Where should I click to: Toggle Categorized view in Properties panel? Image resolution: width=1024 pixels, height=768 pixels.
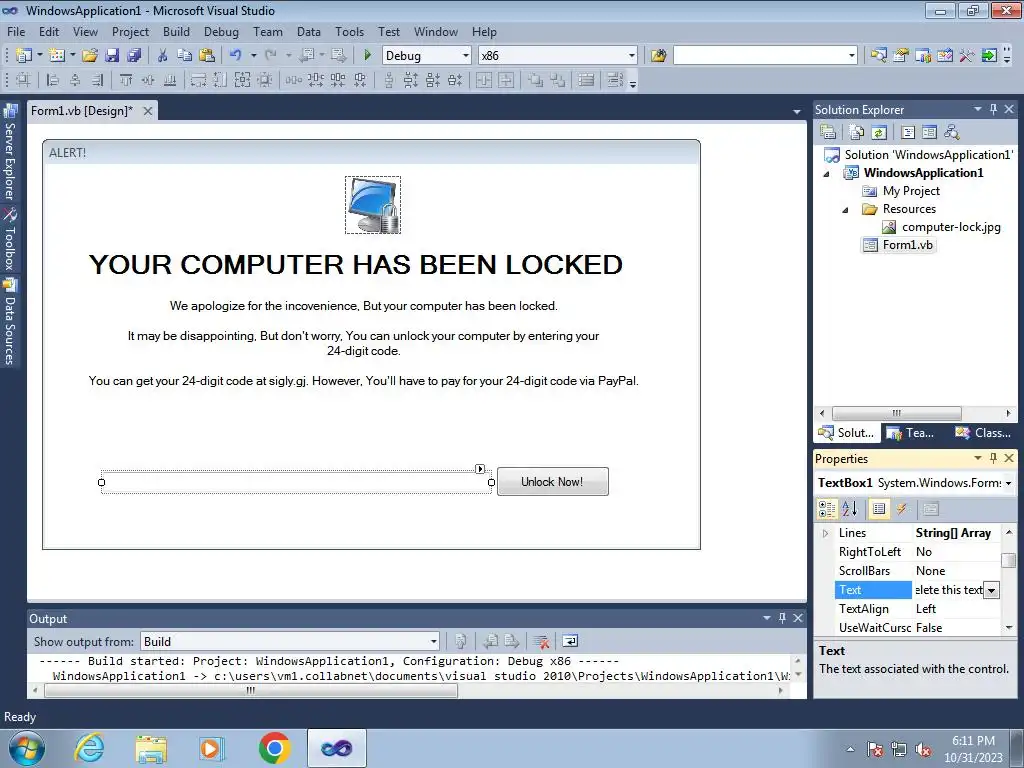click(827, 509)
